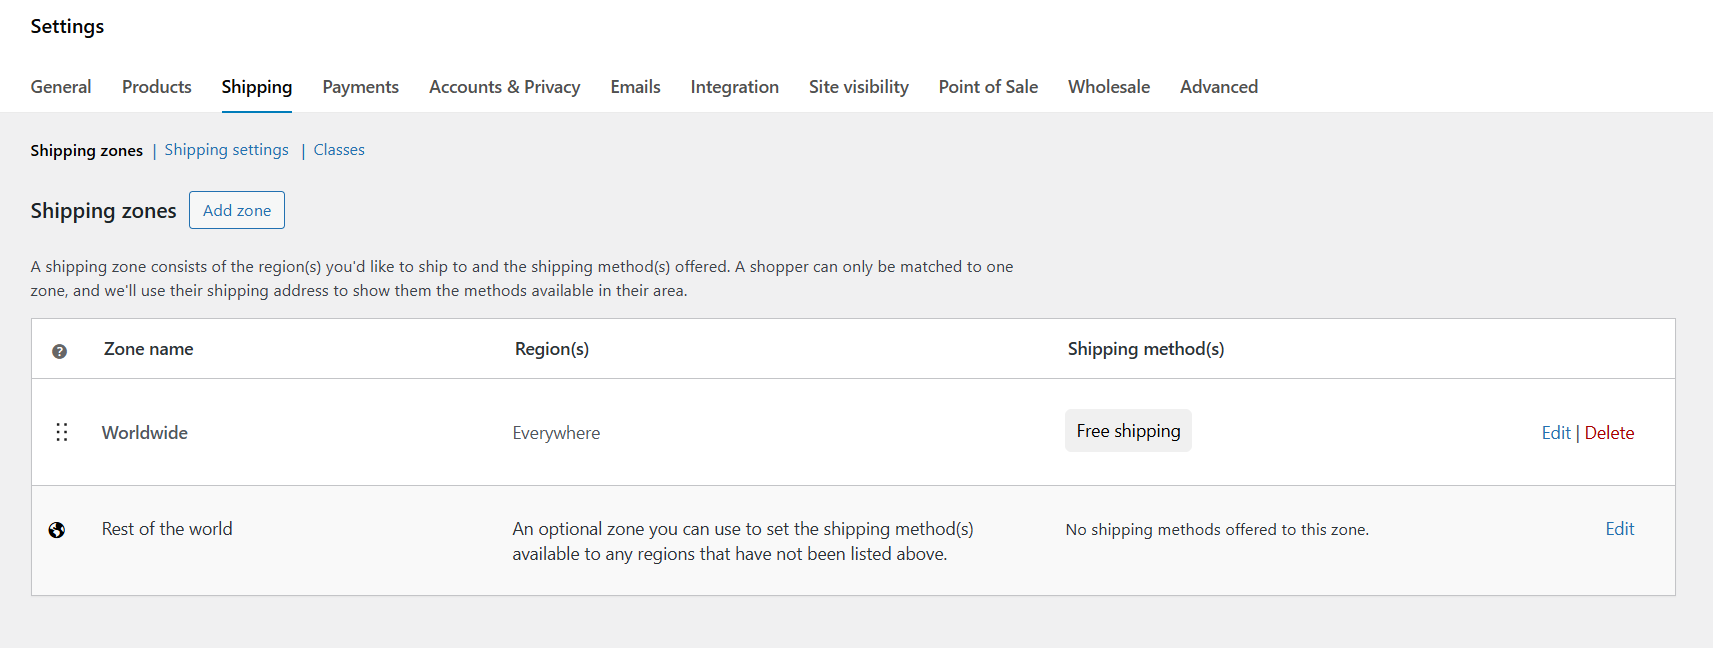Edit the Rest of the world zone
The height and width of the screenshot is (648, 1713).
tap(1620, 529)
